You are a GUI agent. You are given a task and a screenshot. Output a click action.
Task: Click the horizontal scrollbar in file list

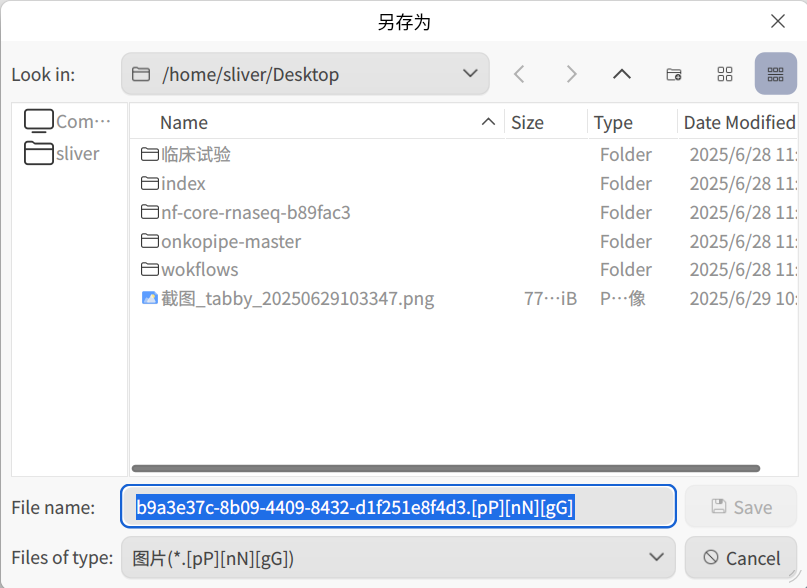click(446, 468)
